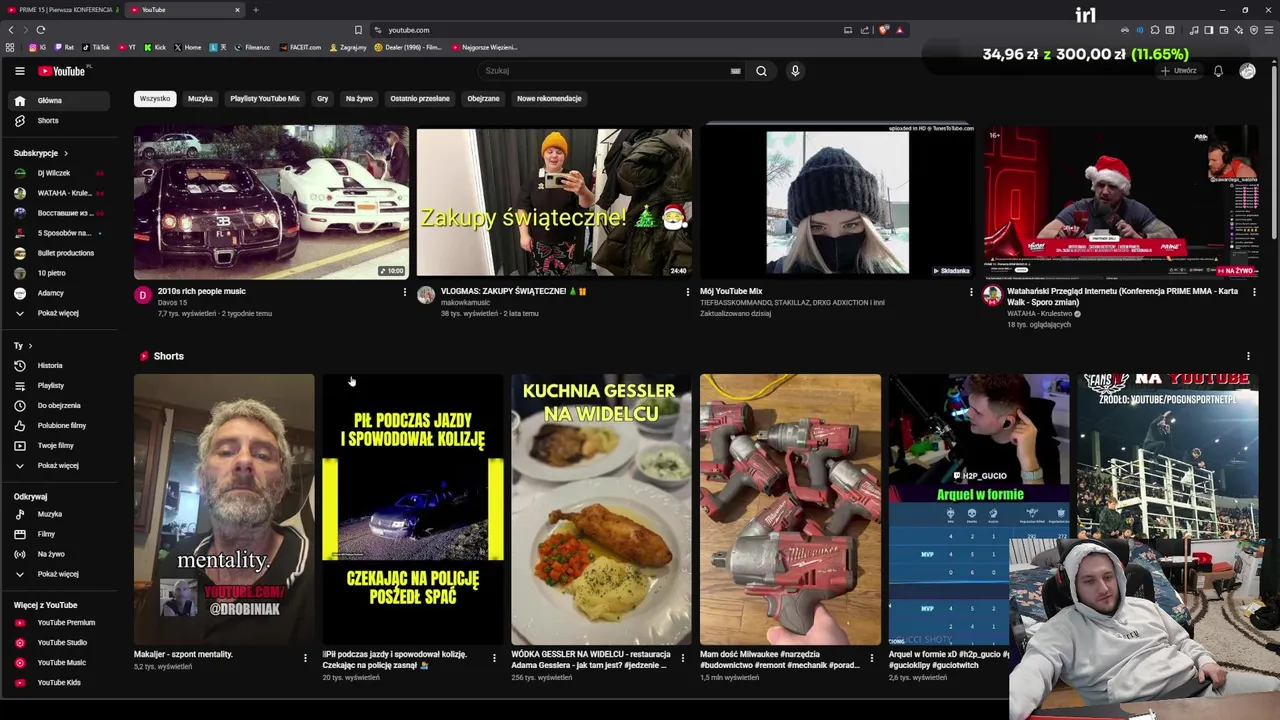Viewport: 1280px width, 720px height.
Task: Select the Wszystko filter chip
Action: (155, 98)
